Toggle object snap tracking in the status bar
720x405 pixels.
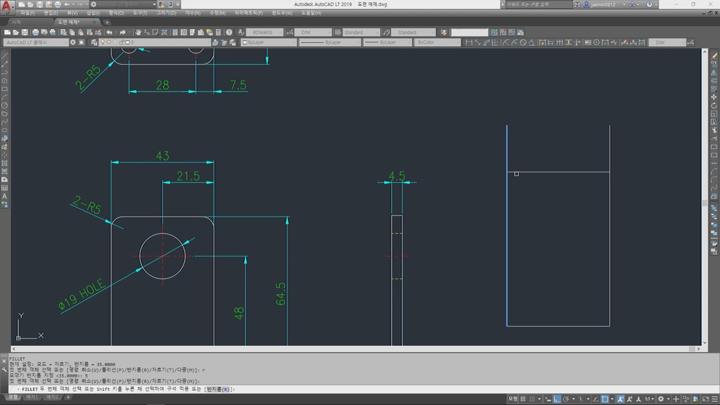coord(596,399)
